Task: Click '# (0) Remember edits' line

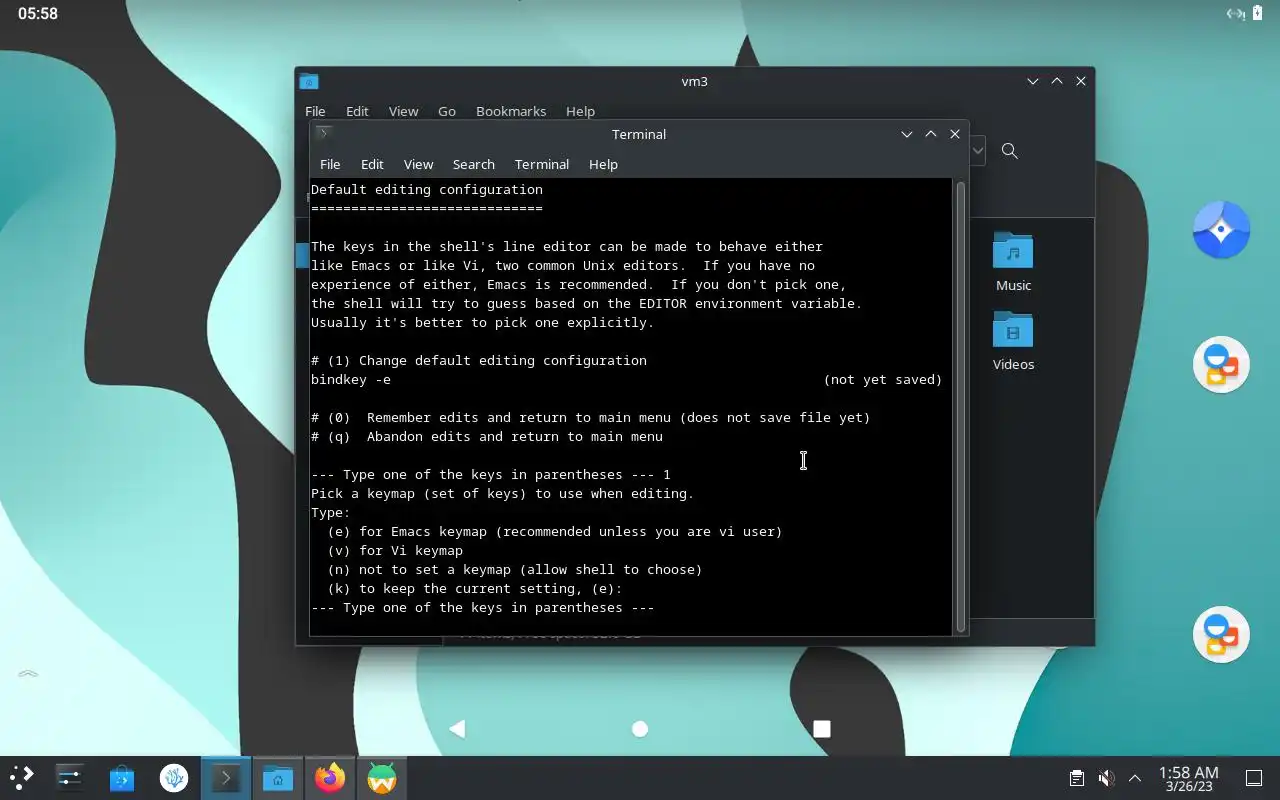Action: (591, 418)
